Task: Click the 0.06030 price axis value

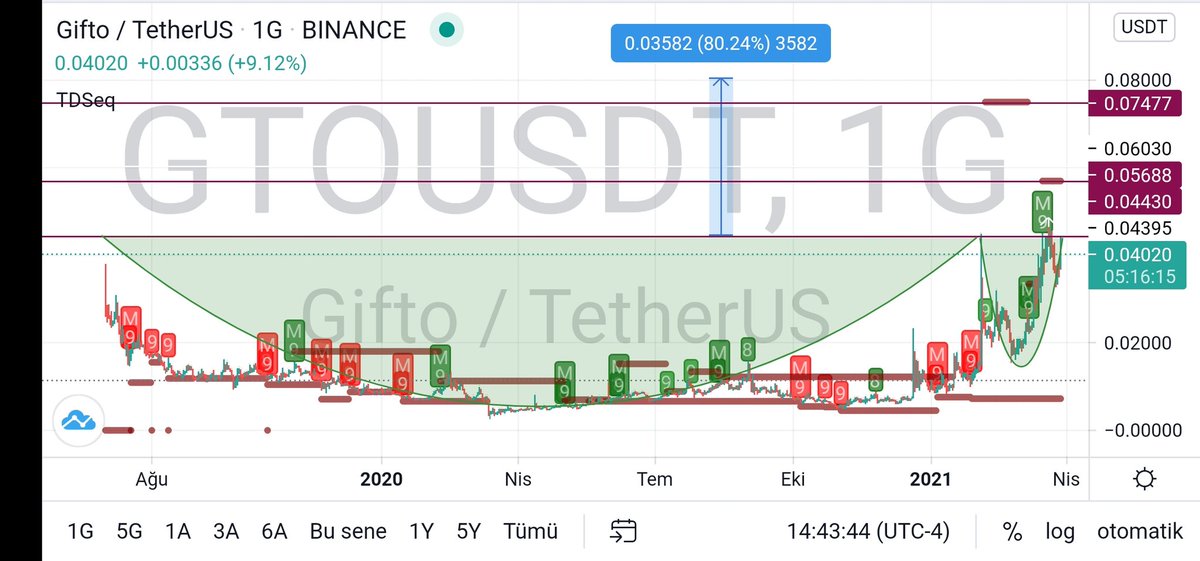Action: tap(1139, 148)
